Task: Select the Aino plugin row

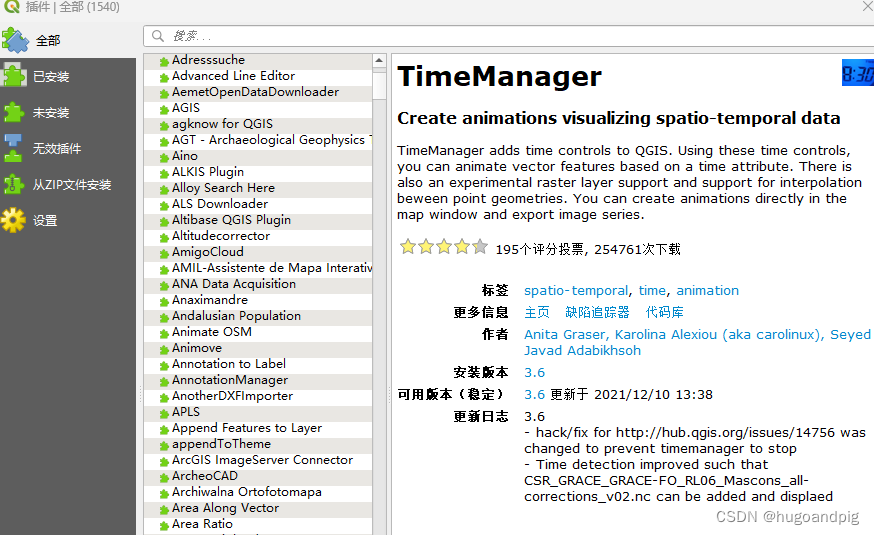Action: (258, 156)
